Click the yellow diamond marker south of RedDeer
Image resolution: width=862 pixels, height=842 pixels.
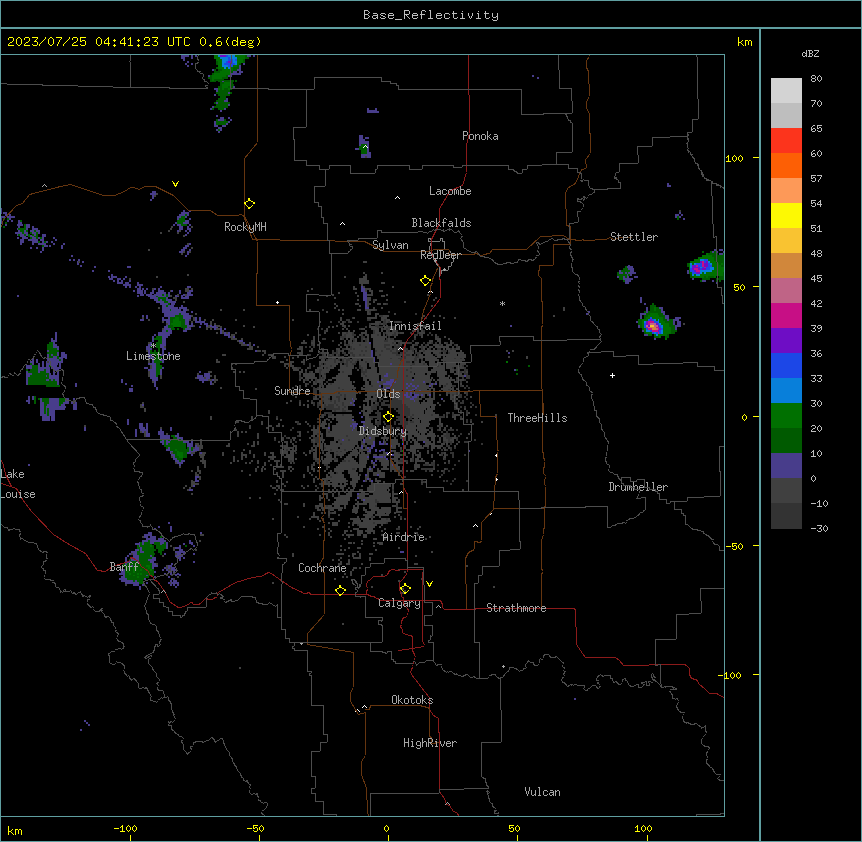click(x=425, y=281)
